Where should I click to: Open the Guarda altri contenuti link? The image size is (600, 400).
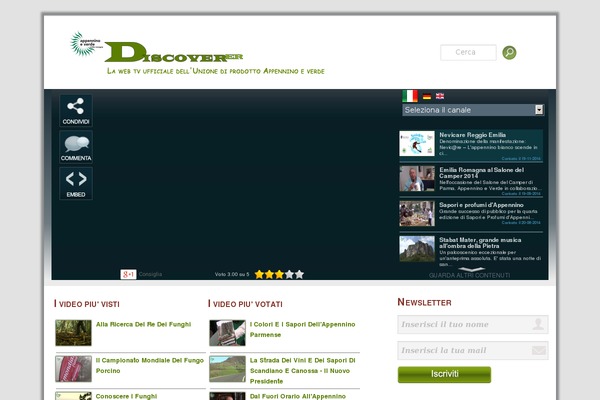[x=469, y=275]
